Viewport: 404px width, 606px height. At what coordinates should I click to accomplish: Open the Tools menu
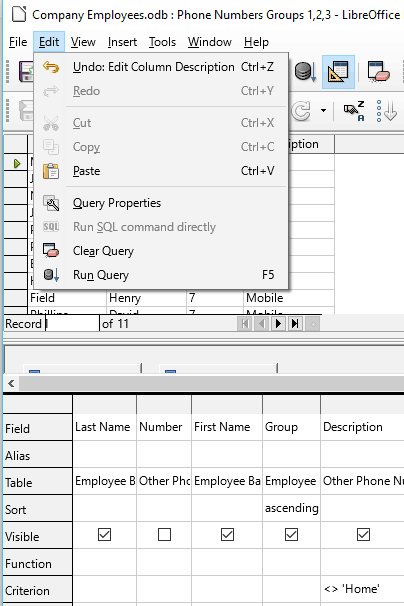162,42
